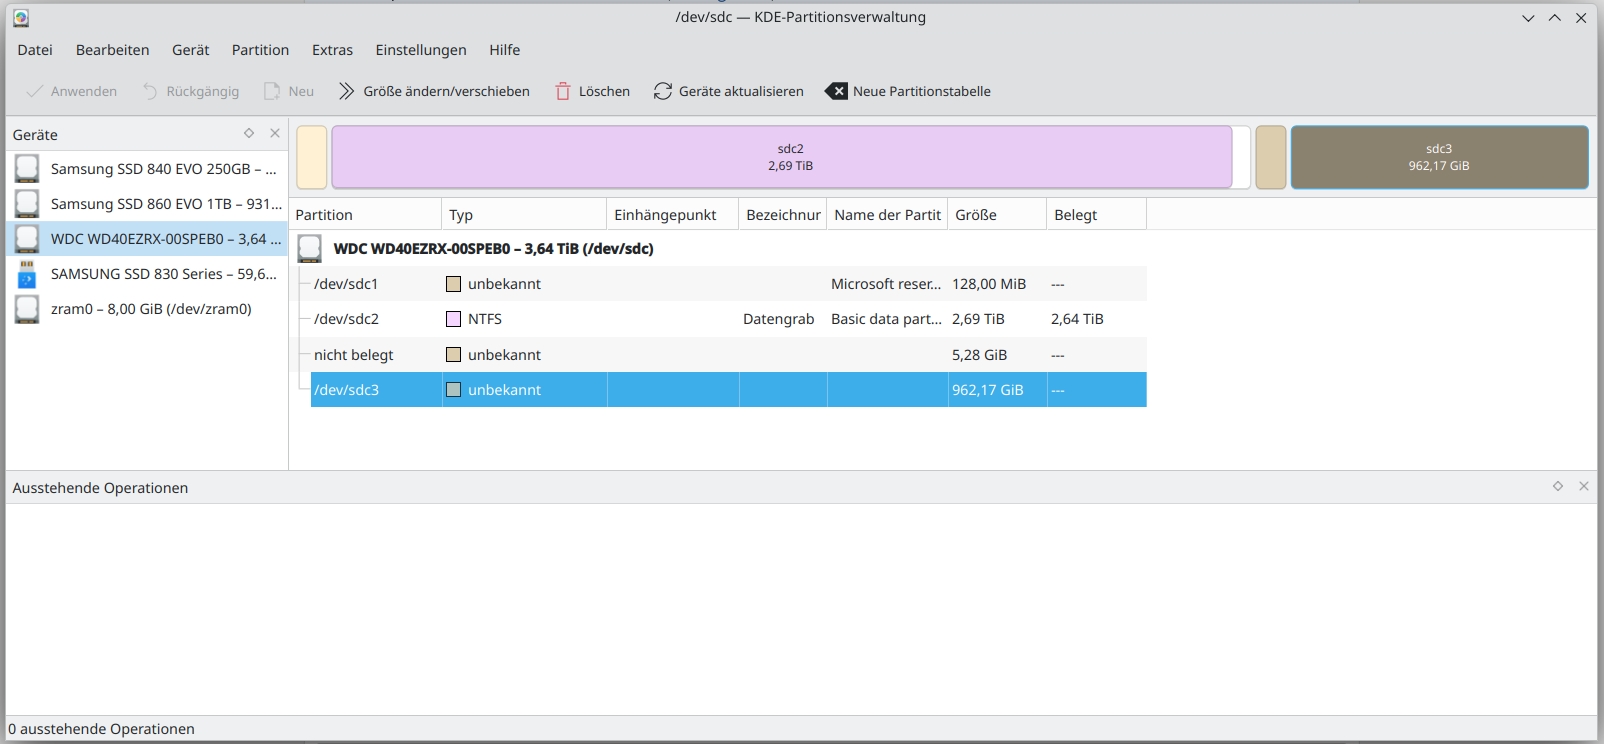This screenshot has width=1604, height=744.
Task: Sort by Typ column header
Action: (524, 215)
